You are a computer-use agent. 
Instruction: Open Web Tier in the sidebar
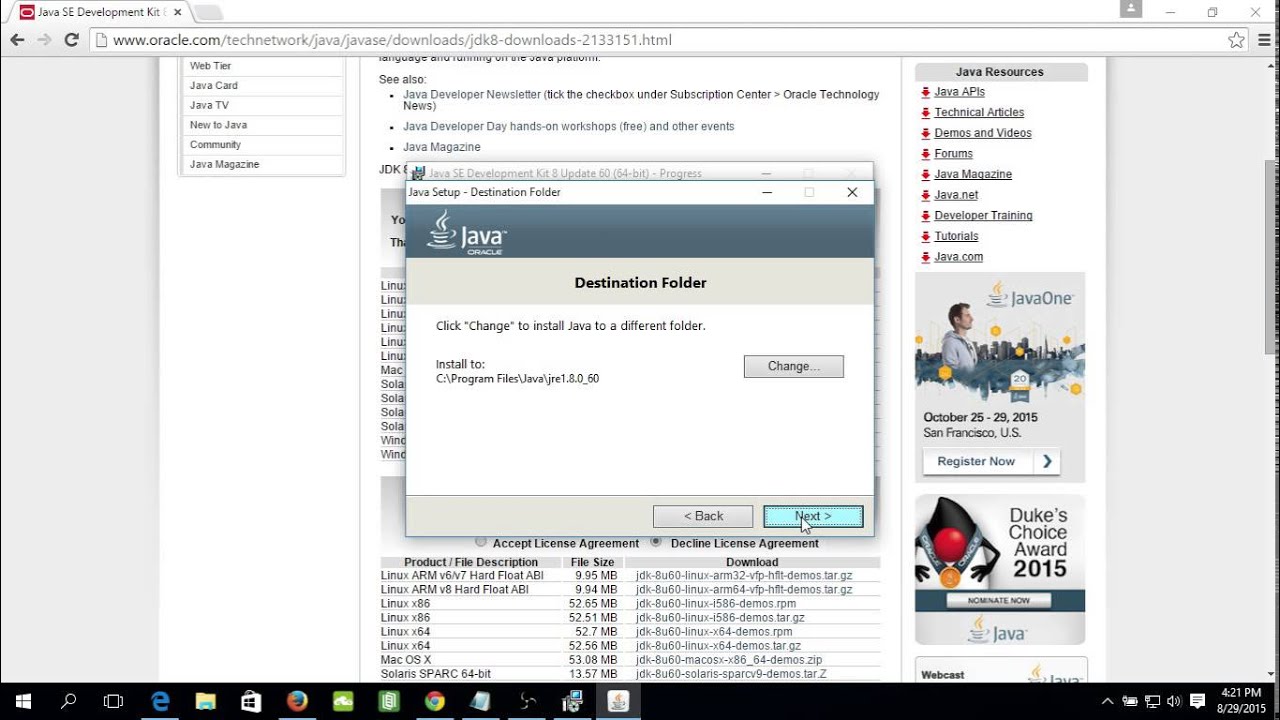point(210,66)
